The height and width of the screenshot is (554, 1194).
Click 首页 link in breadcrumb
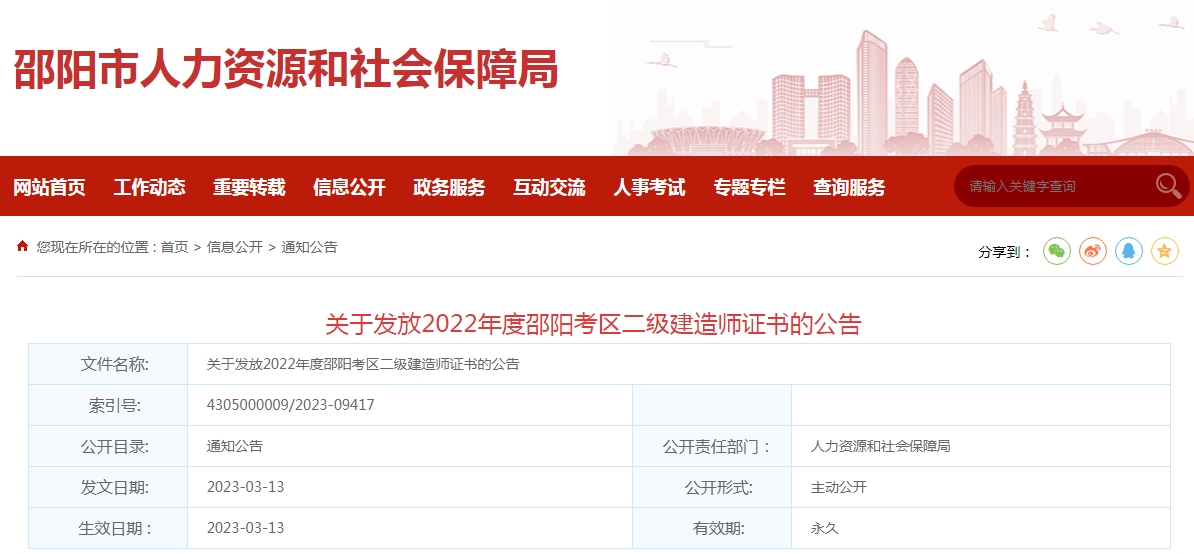(174, 247)
